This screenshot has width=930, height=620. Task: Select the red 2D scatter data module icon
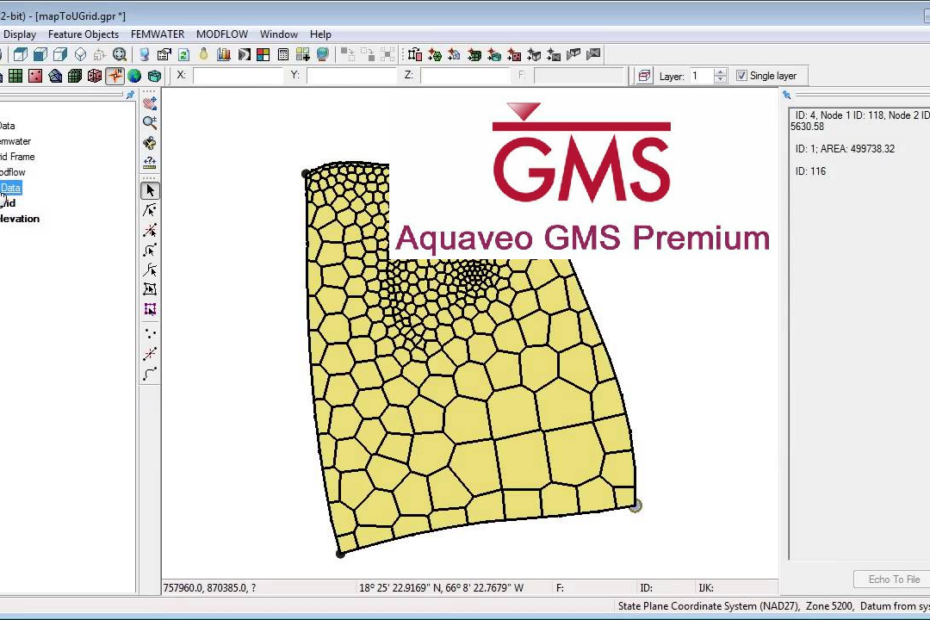[35, 76]
